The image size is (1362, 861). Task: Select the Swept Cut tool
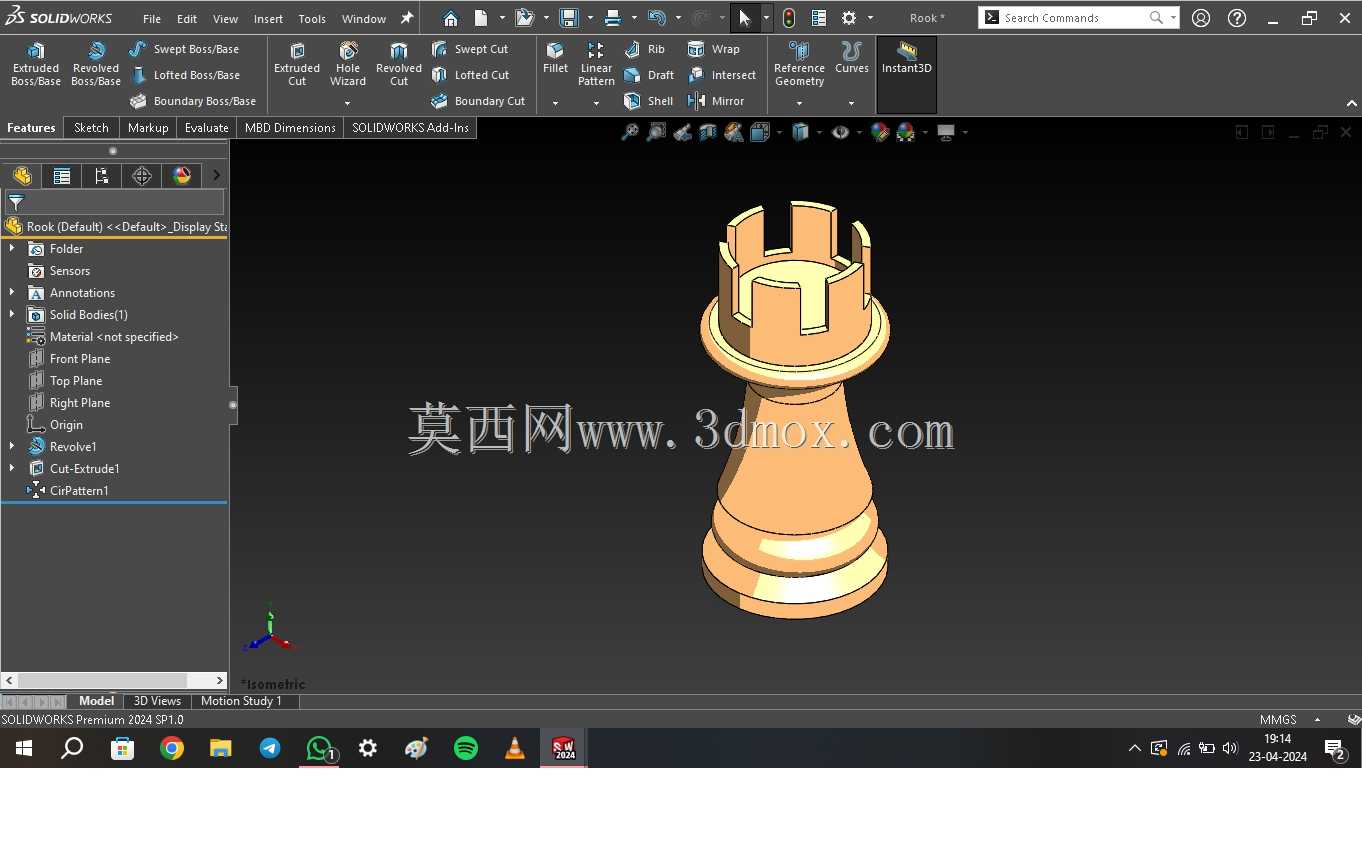(x=469, y=49)
